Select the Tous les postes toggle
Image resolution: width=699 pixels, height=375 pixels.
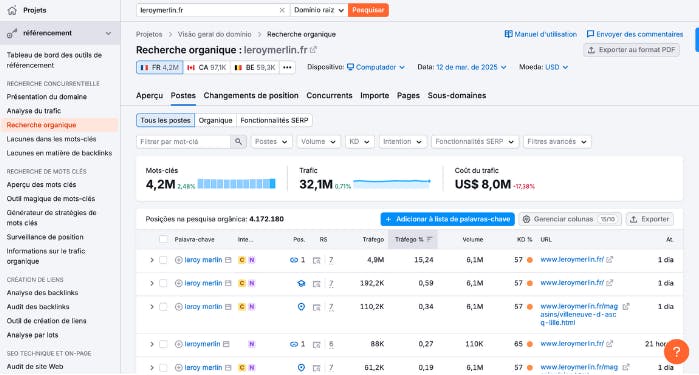165,120
